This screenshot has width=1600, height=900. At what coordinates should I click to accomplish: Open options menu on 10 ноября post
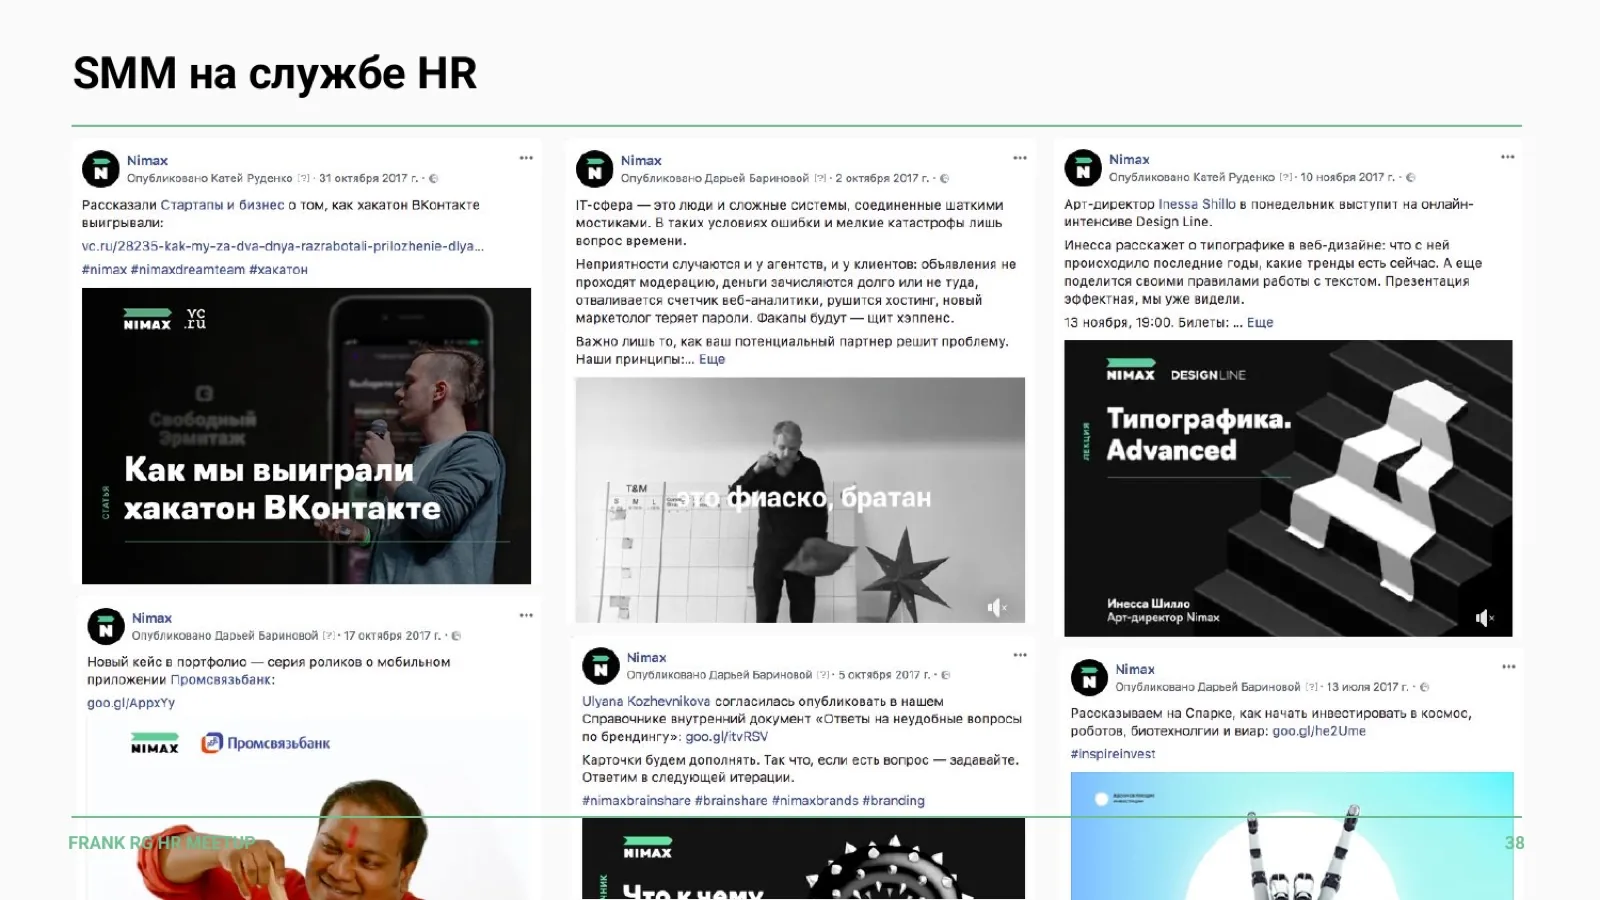coord(1508,157)
